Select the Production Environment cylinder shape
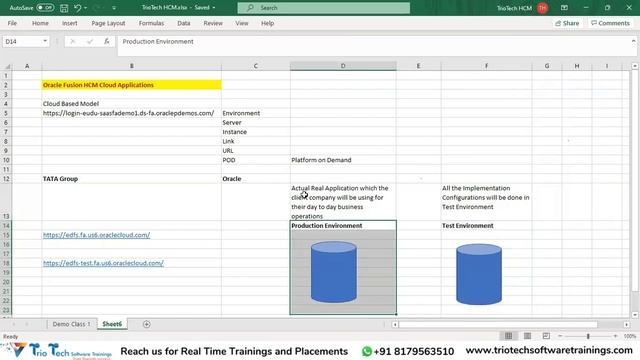 click(333, 272)
